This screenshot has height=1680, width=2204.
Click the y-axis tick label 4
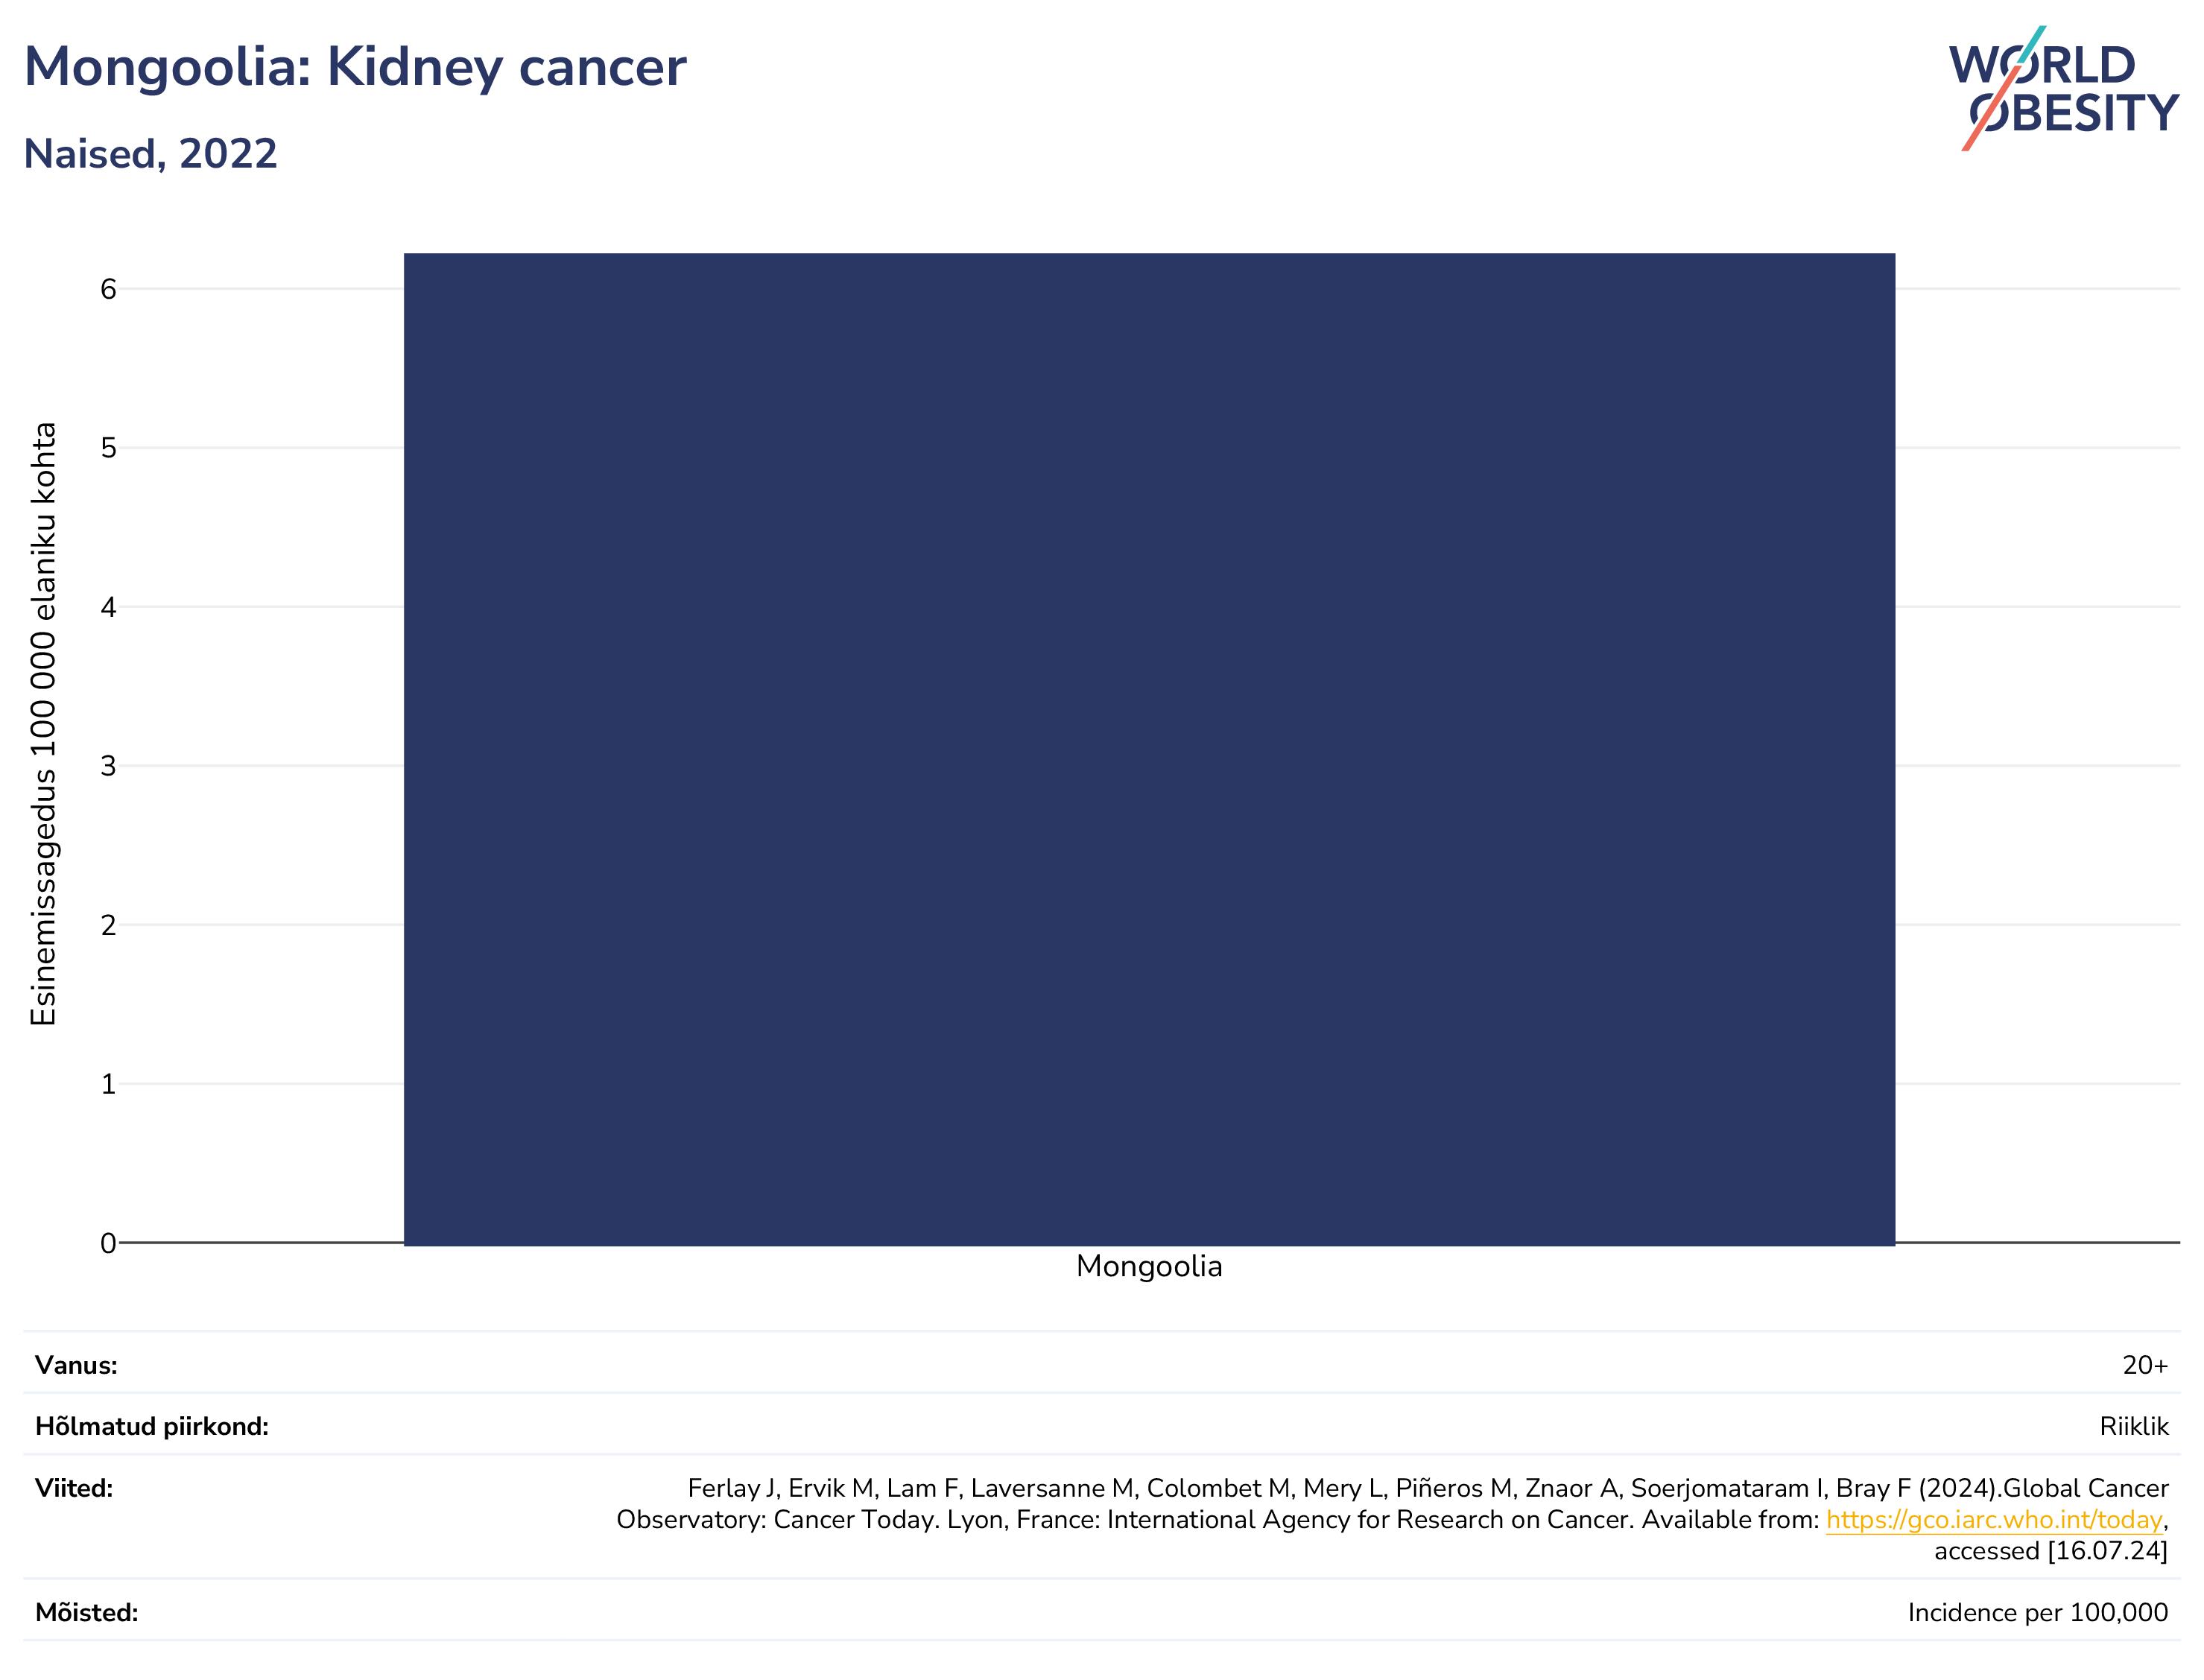pyautogui.click(x=108, y=607)
